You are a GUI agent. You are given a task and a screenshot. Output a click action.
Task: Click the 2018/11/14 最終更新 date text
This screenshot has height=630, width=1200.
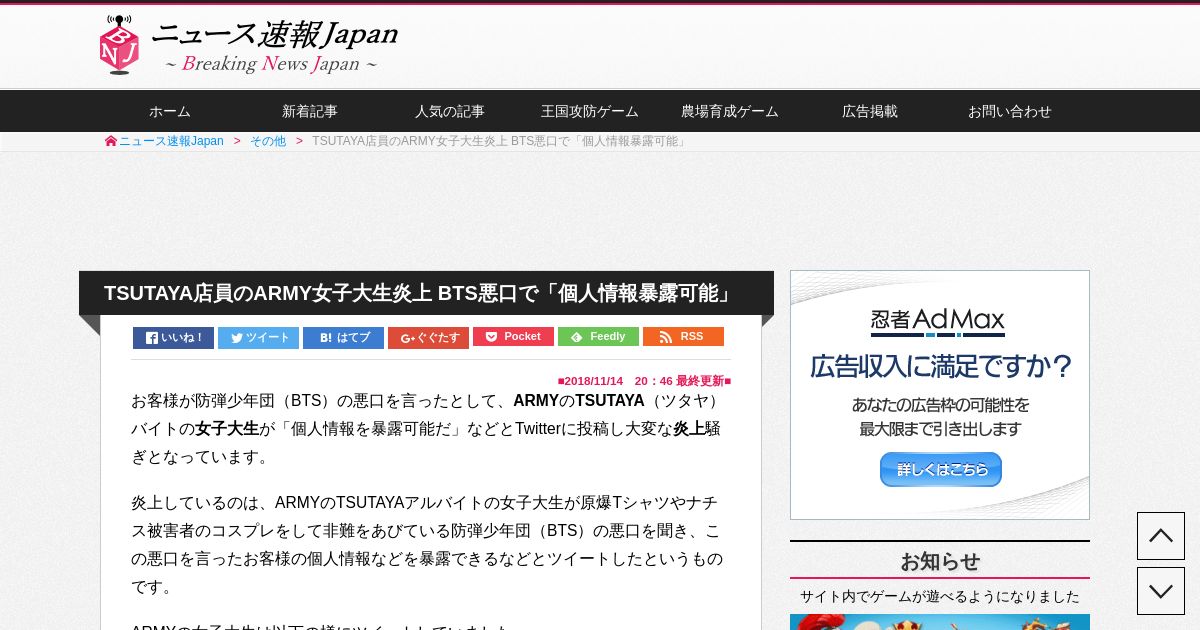[644, 381]
